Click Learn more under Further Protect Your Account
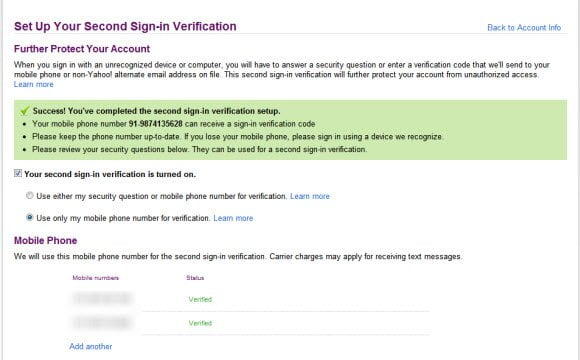The image size is (580, 360). pos(34,84)
